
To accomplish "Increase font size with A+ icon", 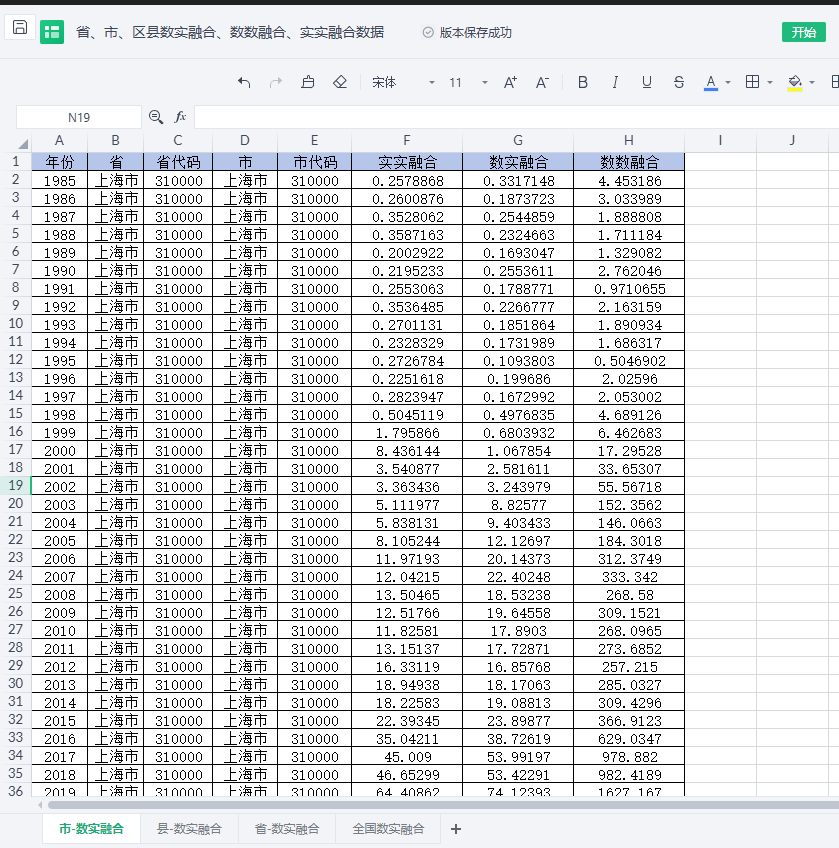I will click(510, 82).
